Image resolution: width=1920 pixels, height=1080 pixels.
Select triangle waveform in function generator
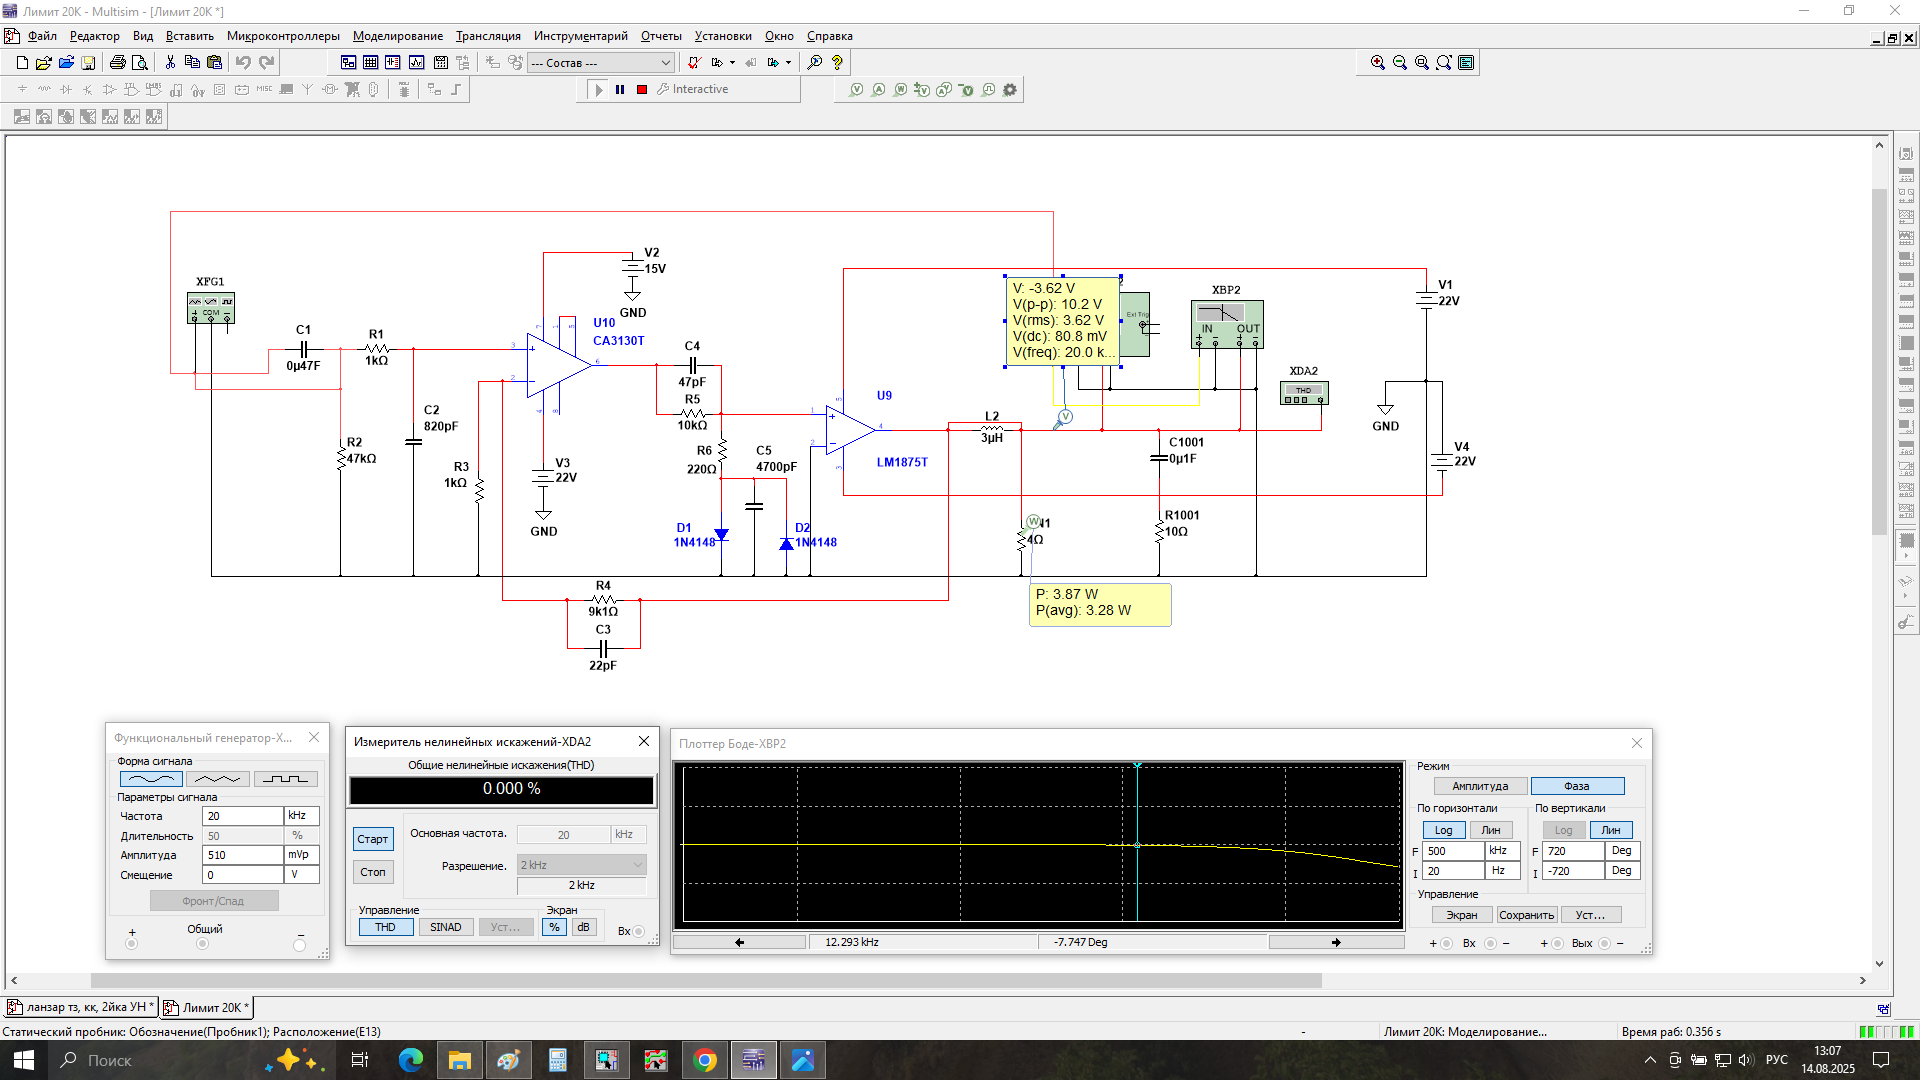click(217, 779)
